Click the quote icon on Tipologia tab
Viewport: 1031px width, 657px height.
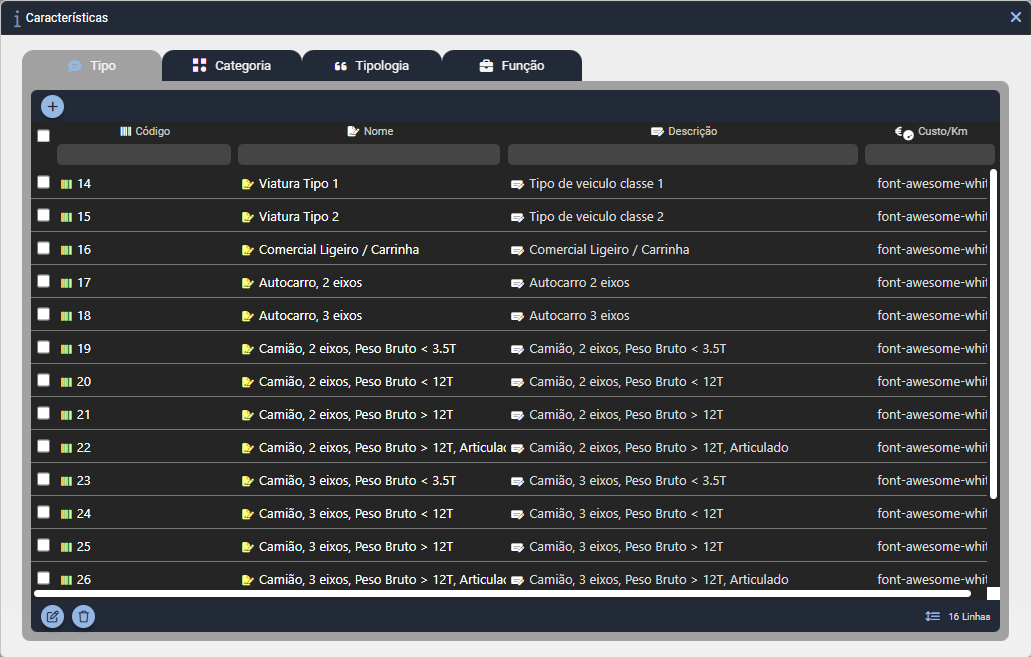click(341, 66)
